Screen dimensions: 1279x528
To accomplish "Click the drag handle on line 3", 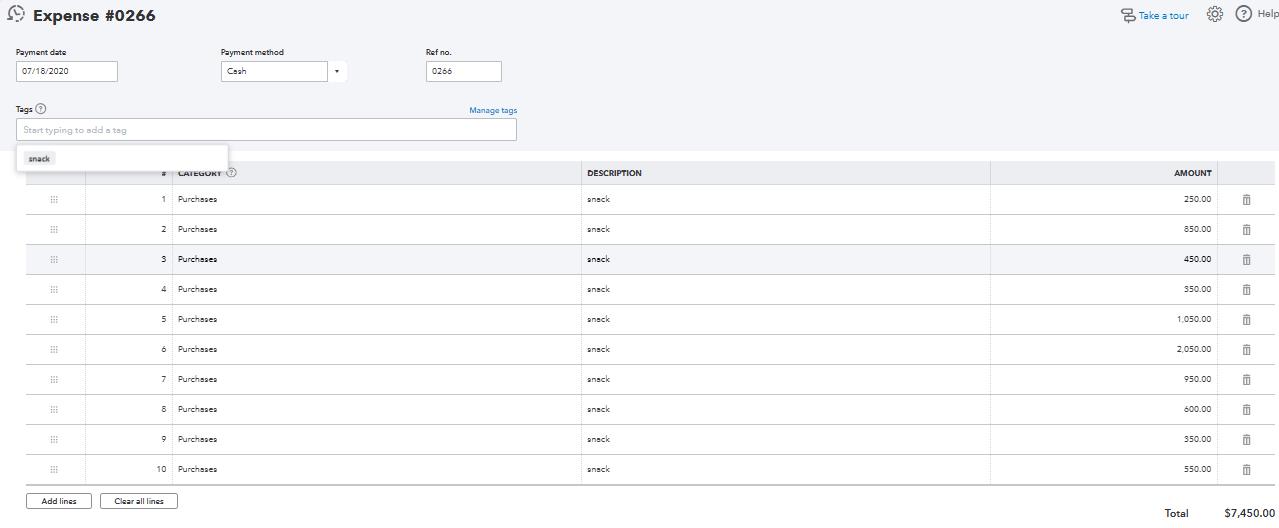I will 54,260.
